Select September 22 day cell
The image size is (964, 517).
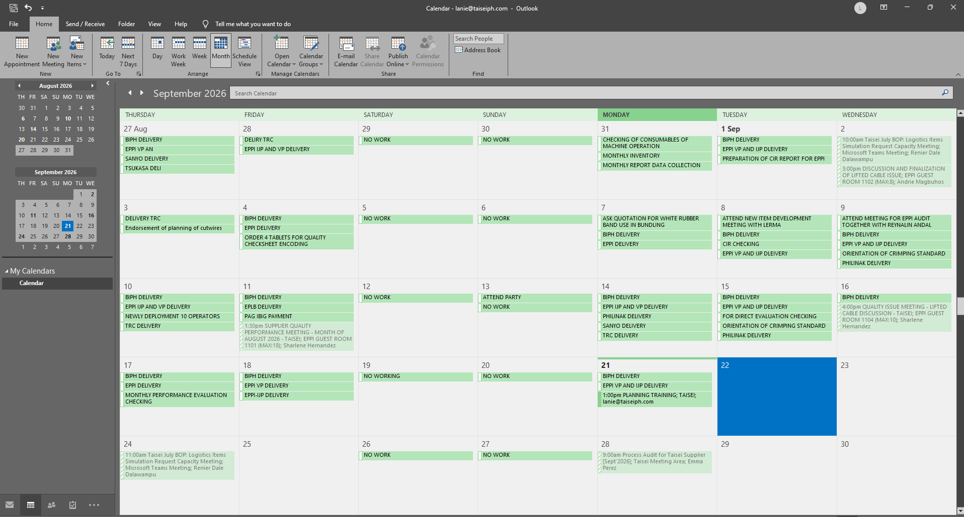776,397
